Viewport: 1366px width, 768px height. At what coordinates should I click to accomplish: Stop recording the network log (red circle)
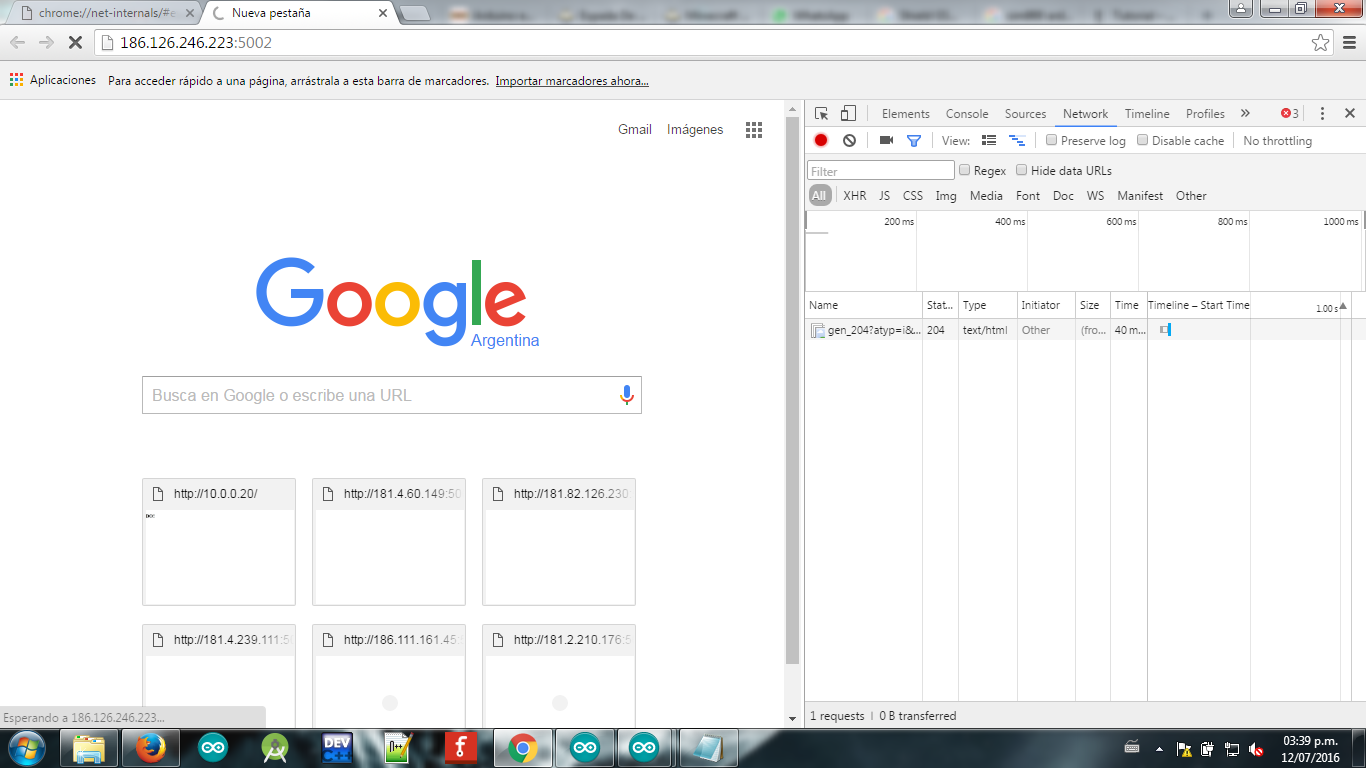click(x=821, y=141)
